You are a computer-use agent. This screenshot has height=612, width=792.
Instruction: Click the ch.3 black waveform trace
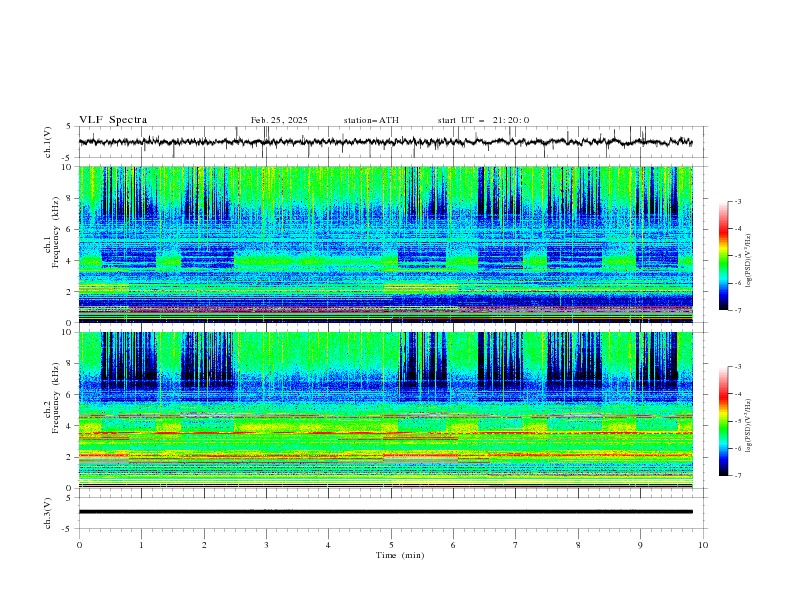point(385,512)
